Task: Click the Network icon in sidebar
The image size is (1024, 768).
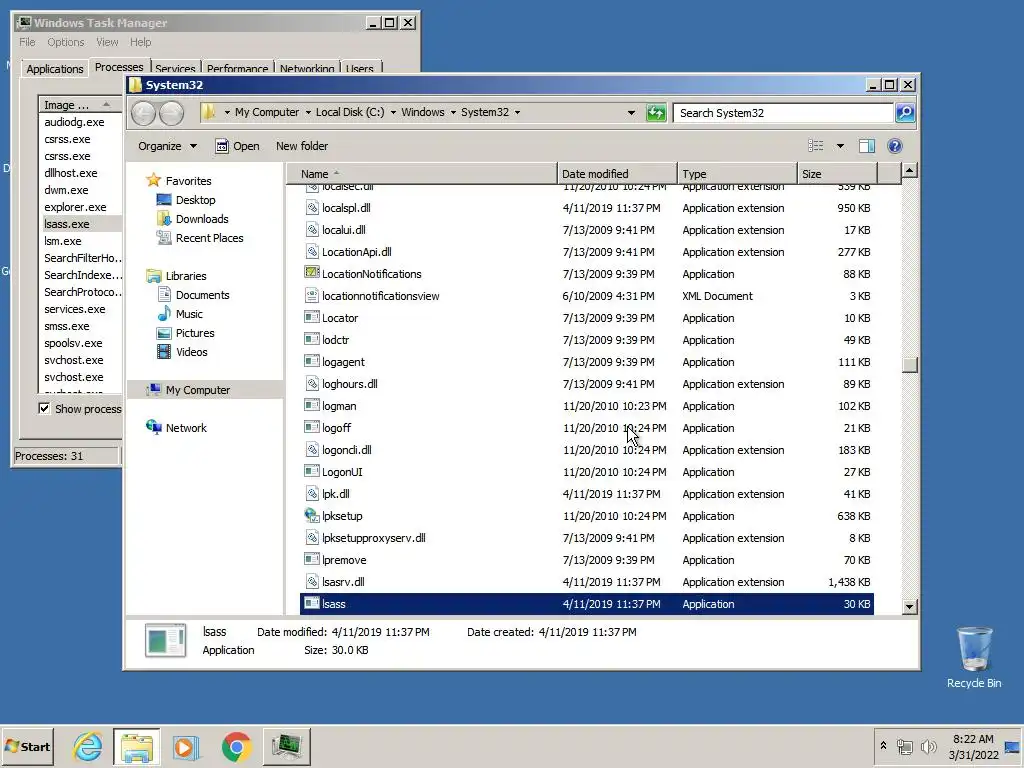Action: 153,427
